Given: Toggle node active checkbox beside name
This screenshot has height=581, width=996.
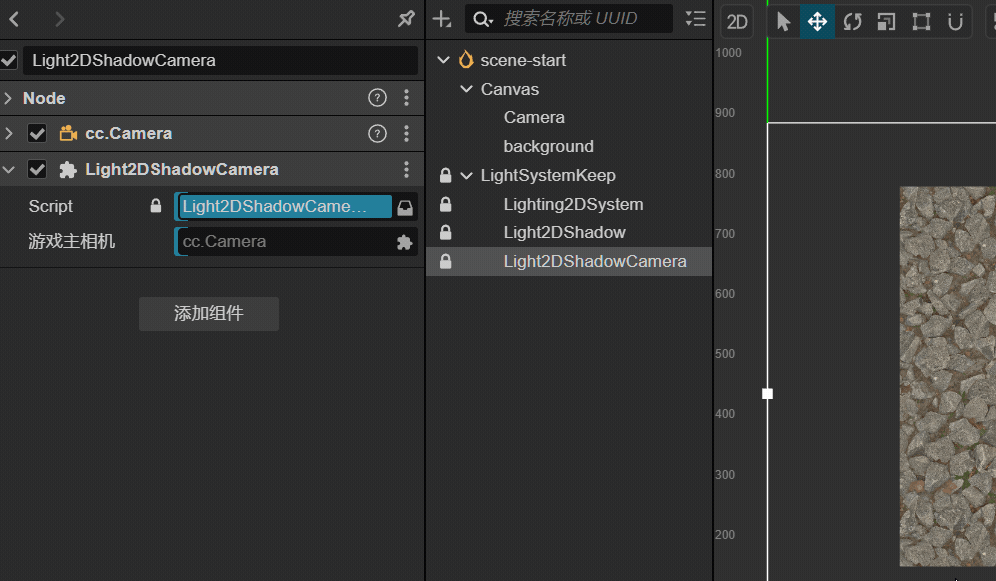Looking at the screenshot, I should (x=9, y=60).
